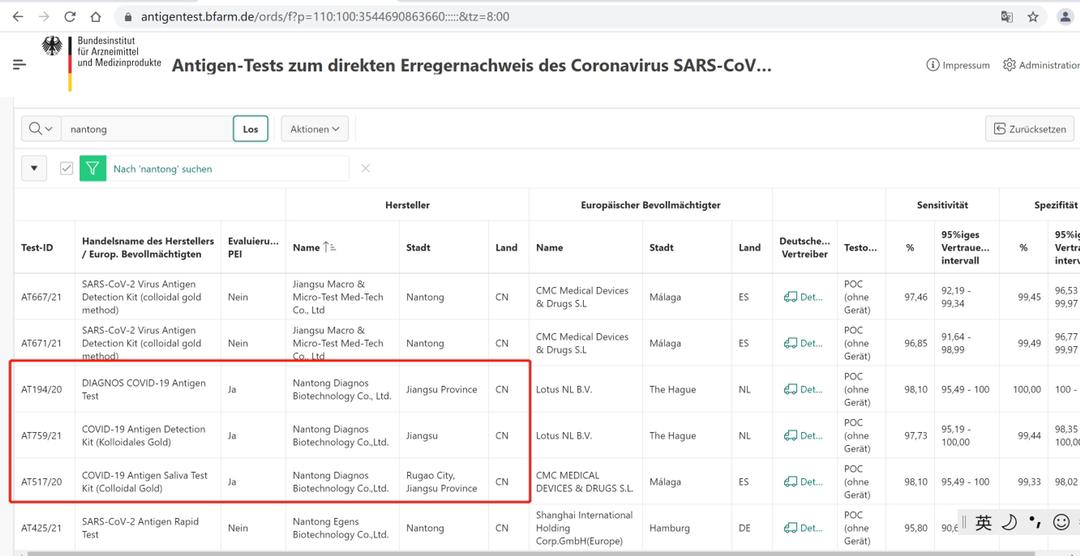Go to the browser home page

click(95, 17)
